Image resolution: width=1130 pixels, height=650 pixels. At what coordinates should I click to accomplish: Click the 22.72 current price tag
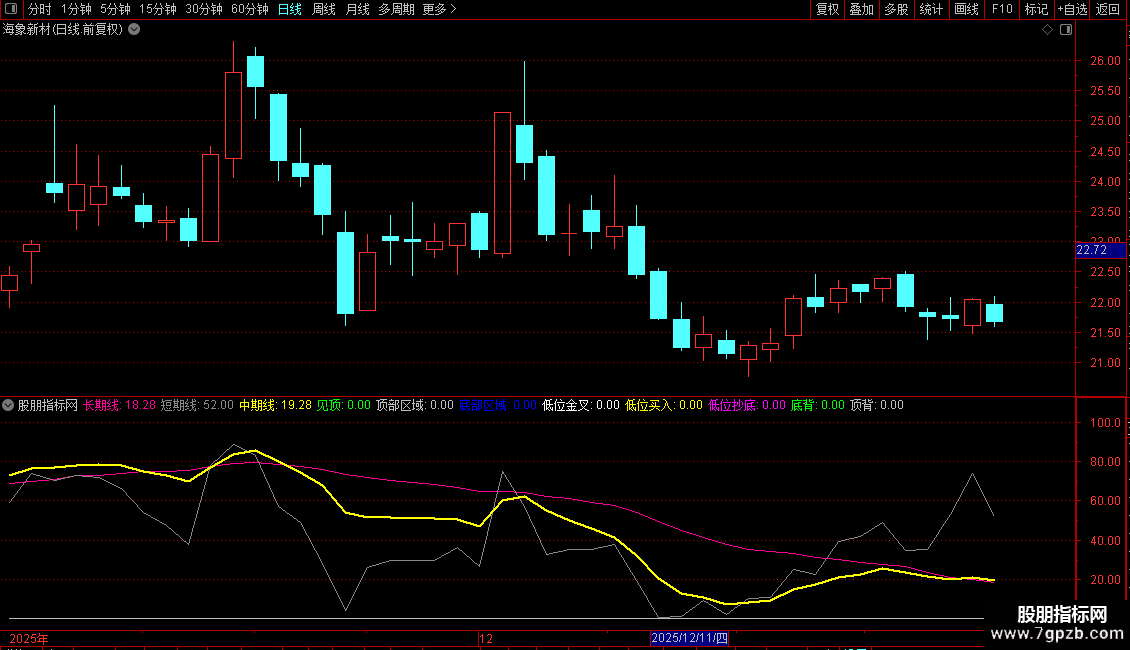pyautogui.click(x=1100, y=250)
